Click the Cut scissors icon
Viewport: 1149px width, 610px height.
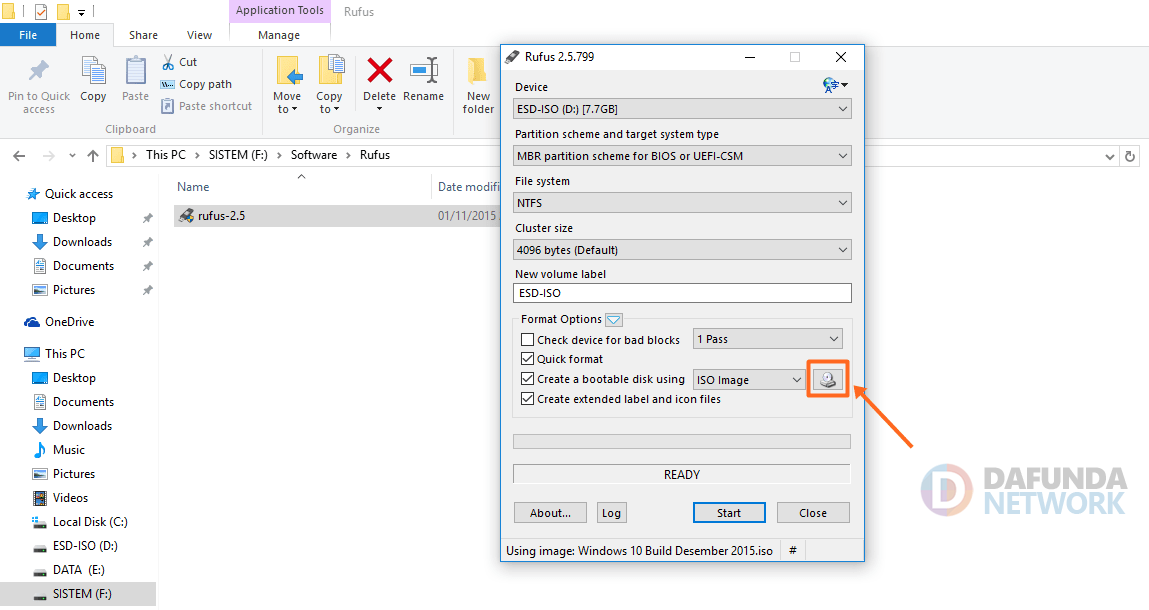coord(167,62)
